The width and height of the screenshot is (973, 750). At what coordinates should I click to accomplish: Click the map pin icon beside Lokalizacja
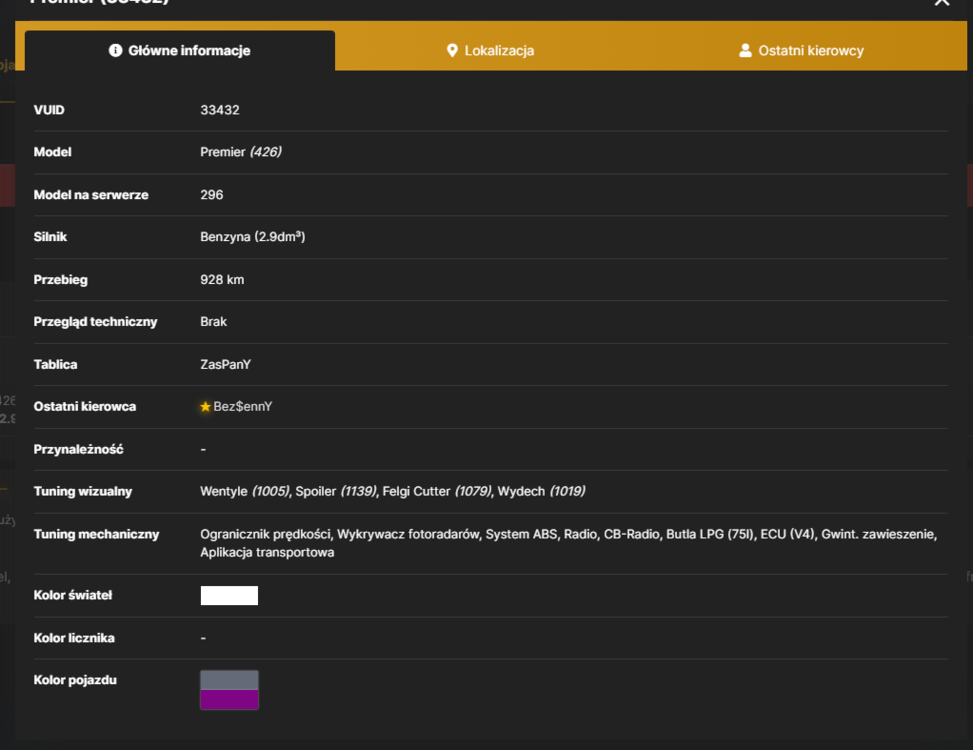pos(452,50)
